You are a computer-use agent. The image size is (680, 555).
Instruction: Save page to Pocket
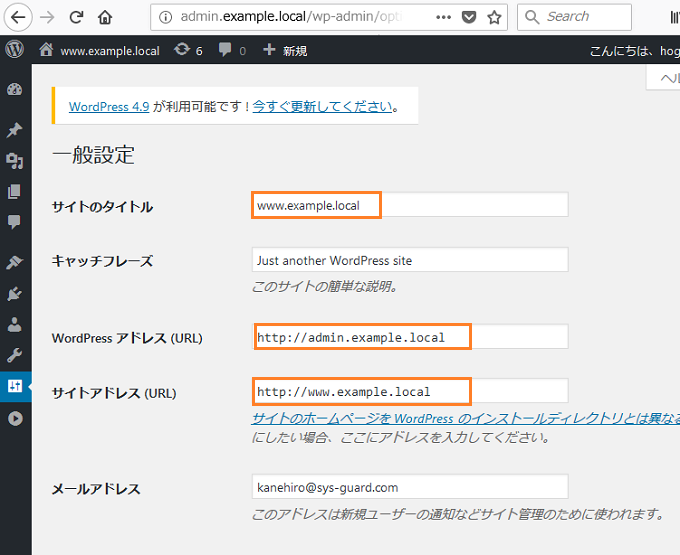point(469,17)
